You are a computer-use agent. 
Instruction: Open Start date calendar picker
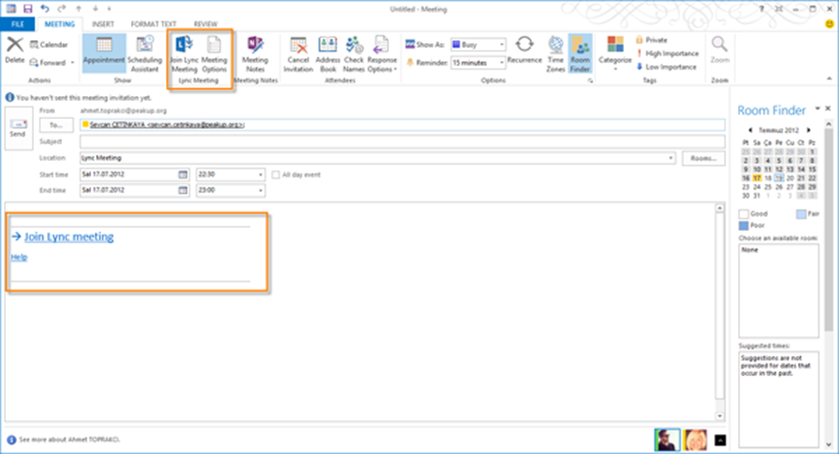pyautogui.click(x=183, y=175)
